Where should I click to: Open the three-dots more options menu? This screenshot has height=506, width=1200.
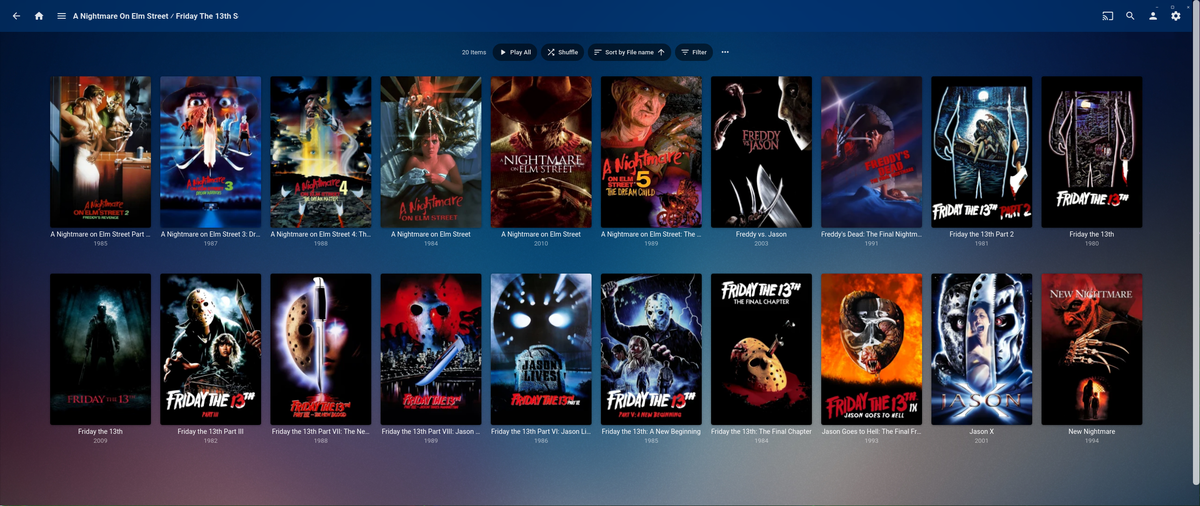click(725, 52)
